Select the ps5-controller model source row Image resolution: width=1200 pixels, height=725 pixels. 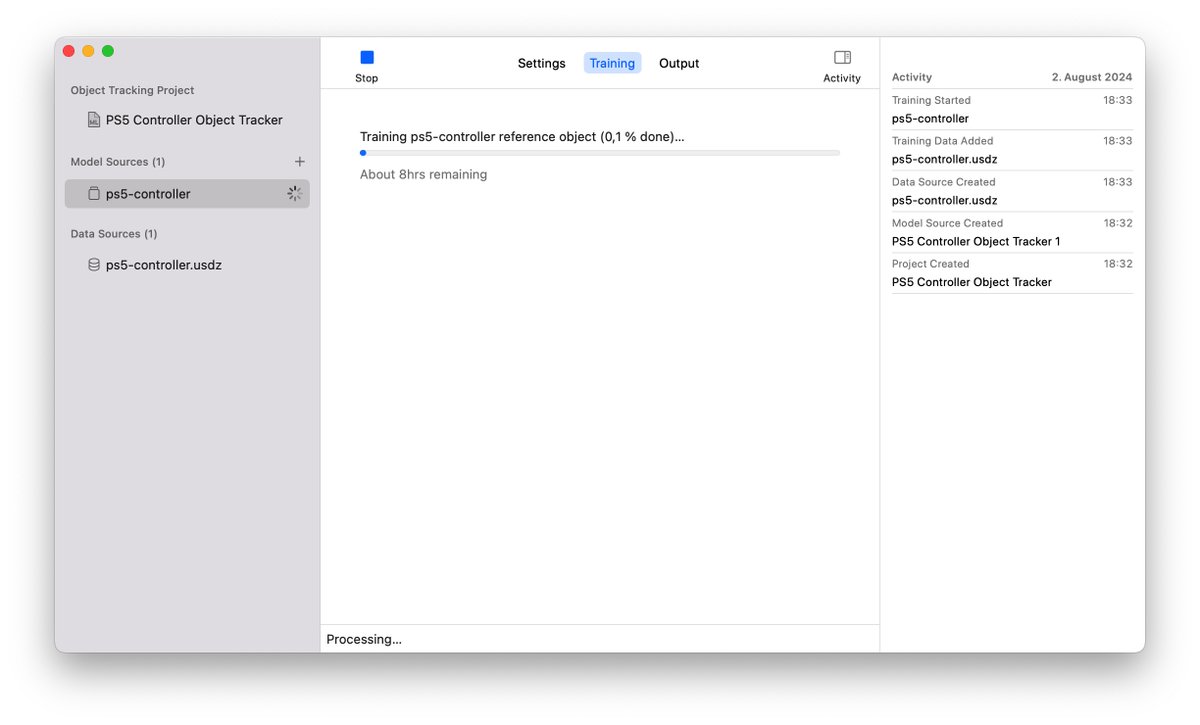(x=187, y=194)
